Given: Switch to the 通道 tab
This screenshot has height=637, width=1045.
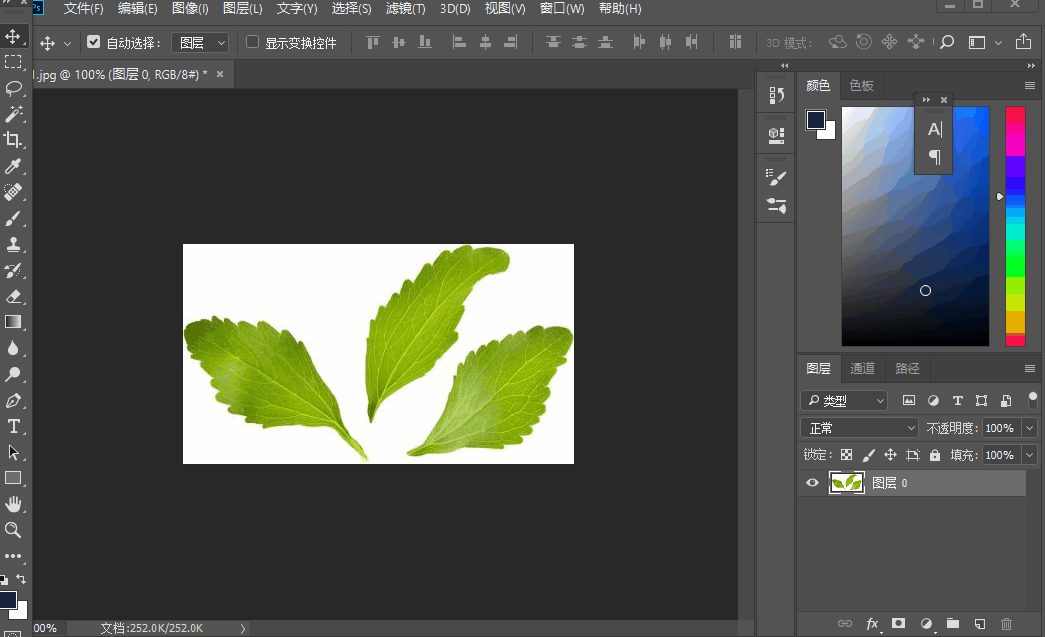Looking at the screenshot, I should pos(862,368).
